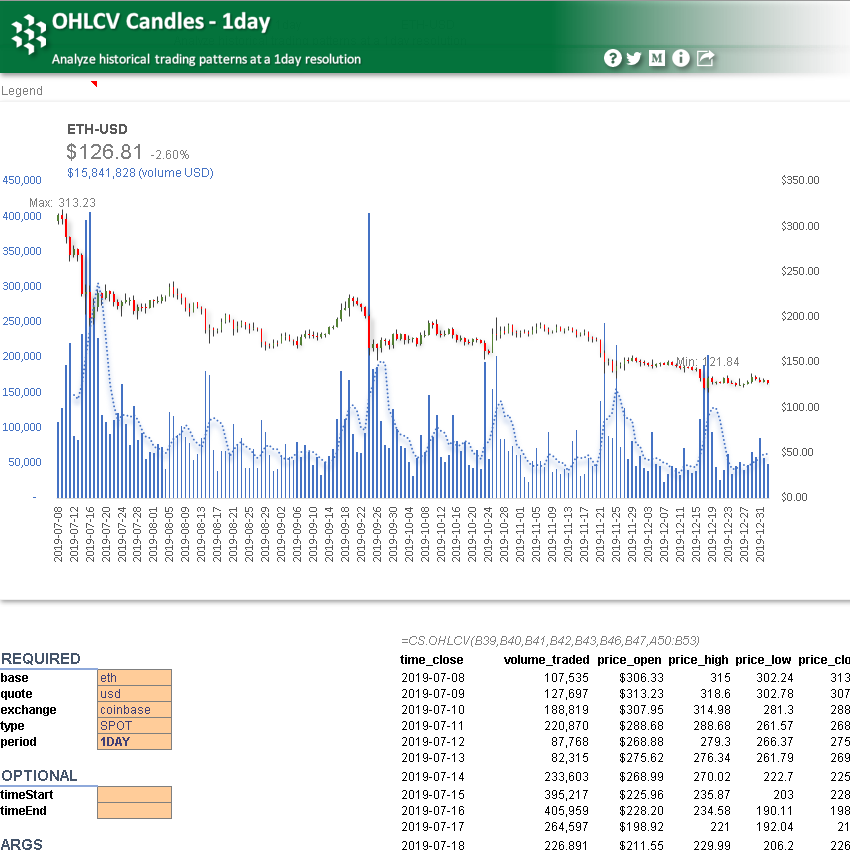Open the Medium icon in the header
Screen dimensions: 850x850
coord(657,58)
